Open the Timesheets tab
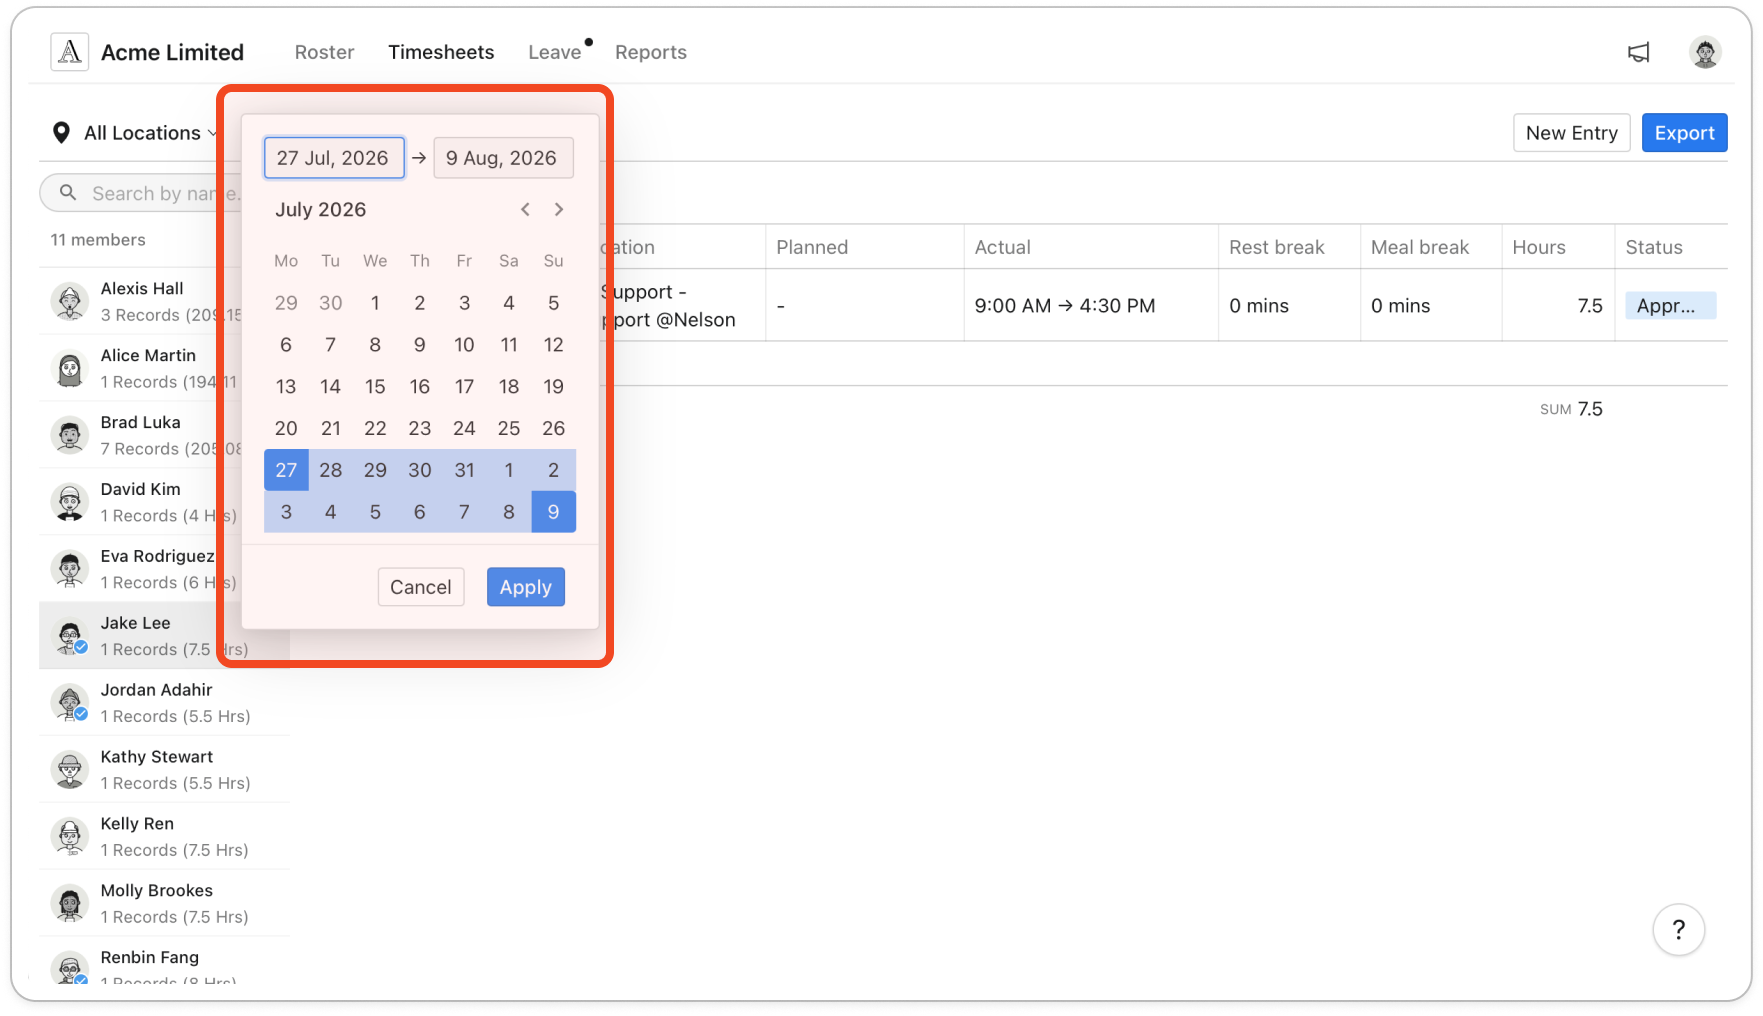 441,52
